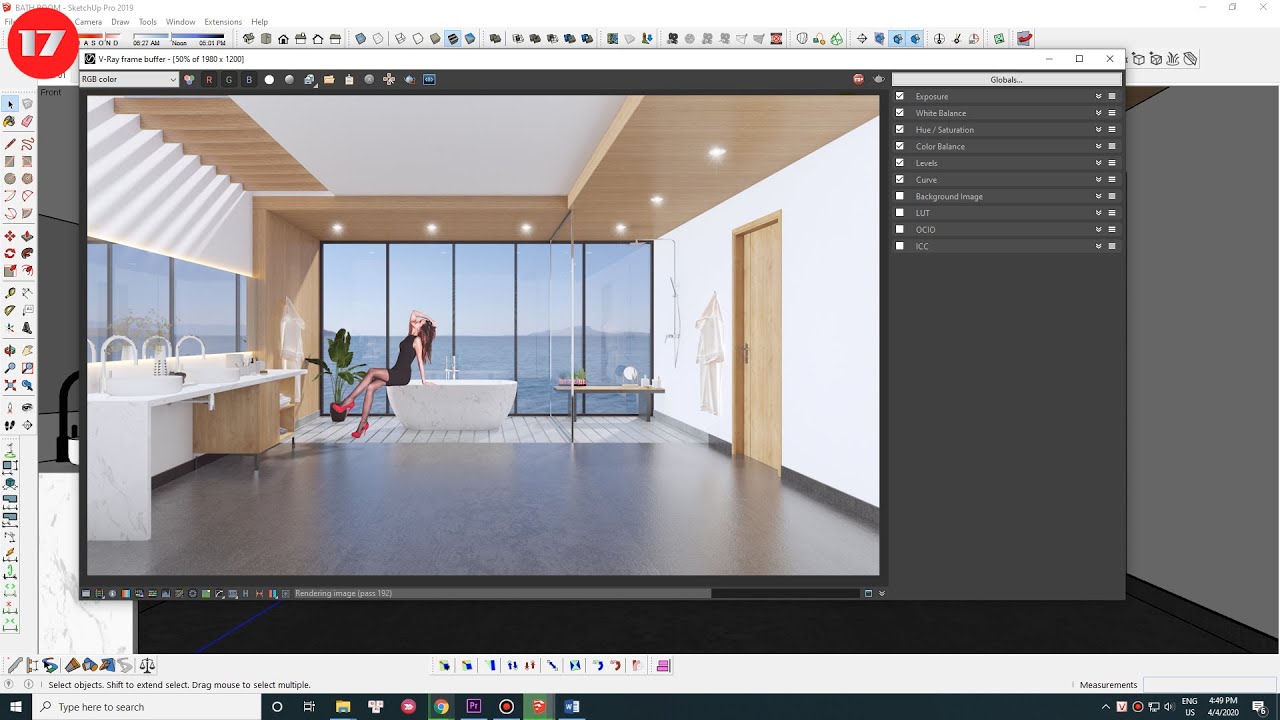Start render with teapot icon in frame buffer
1280x720 pixels.
point(879,79)
